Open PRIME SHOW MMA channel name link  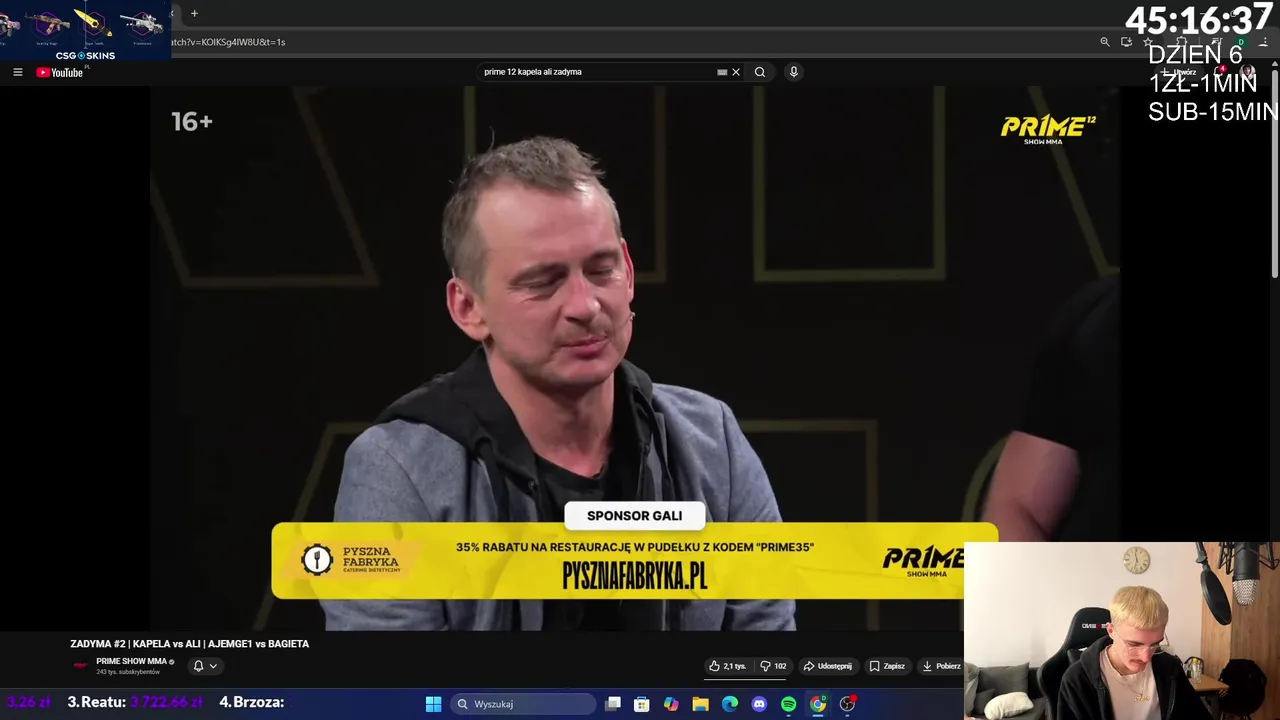(131, 661)
